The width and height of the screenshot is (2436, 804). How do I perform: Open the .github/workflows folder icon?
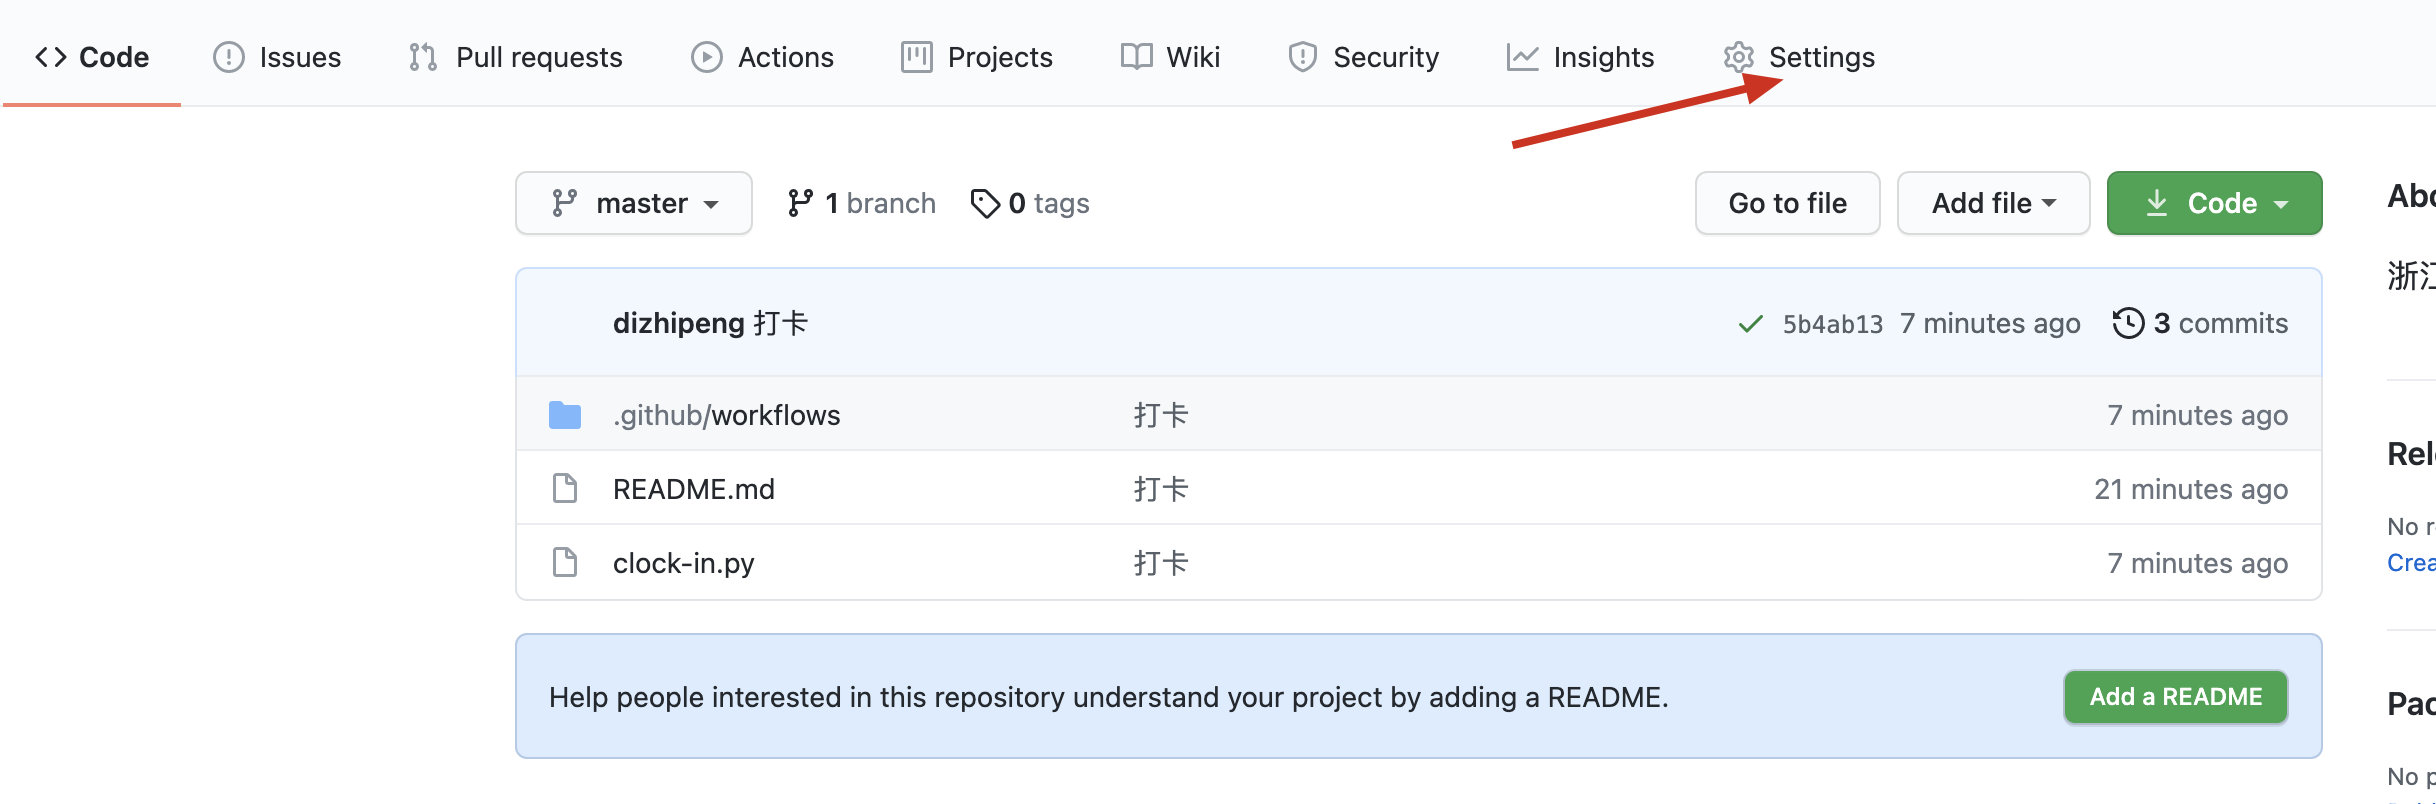click(x=565, y=415)
